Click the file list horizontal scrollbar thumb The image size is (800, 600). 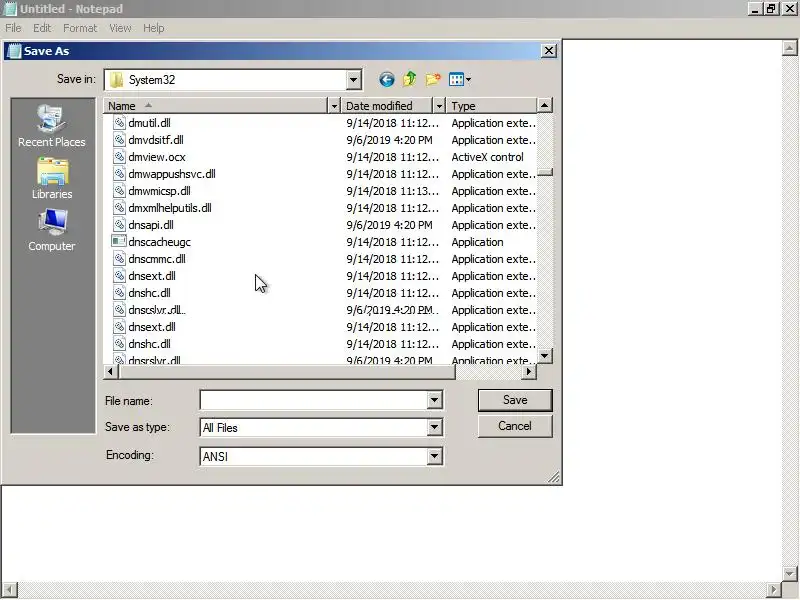pos(287,372)
